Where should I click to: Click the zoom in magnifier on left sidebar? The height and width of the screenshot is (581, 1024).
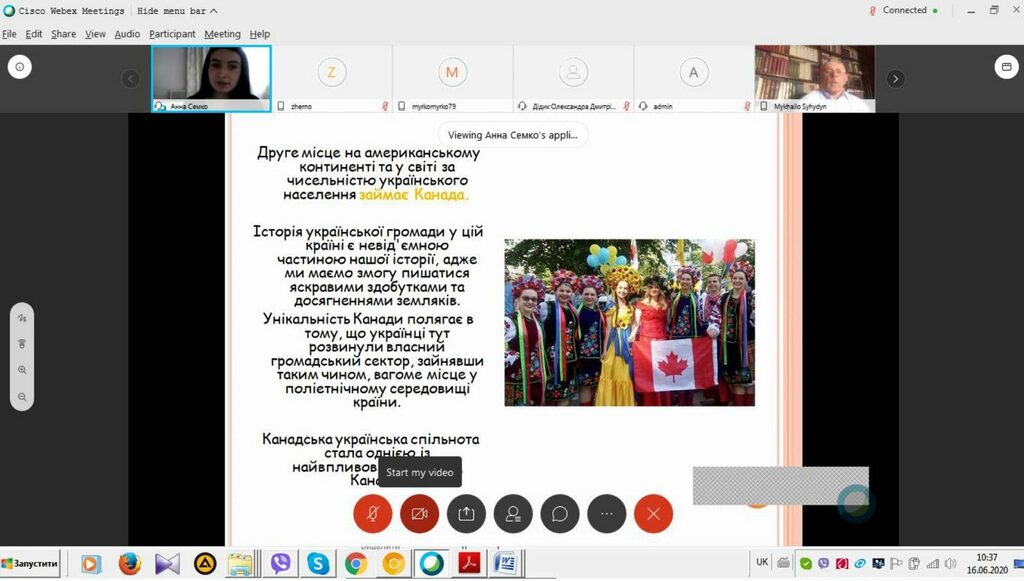click(x=21, y=369)
